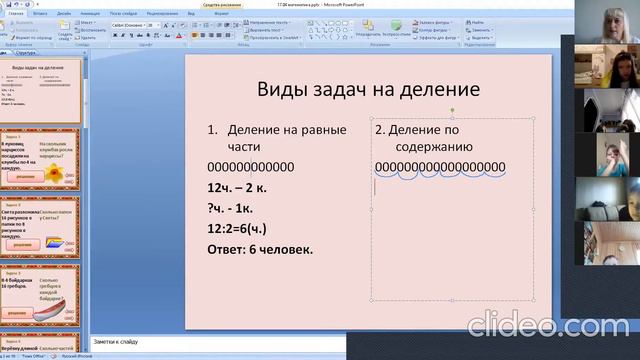Open Convert to SmartArt dropdown
Image resolution: width=640 pixels, height=360 pixels.
[x=273, y=38]
